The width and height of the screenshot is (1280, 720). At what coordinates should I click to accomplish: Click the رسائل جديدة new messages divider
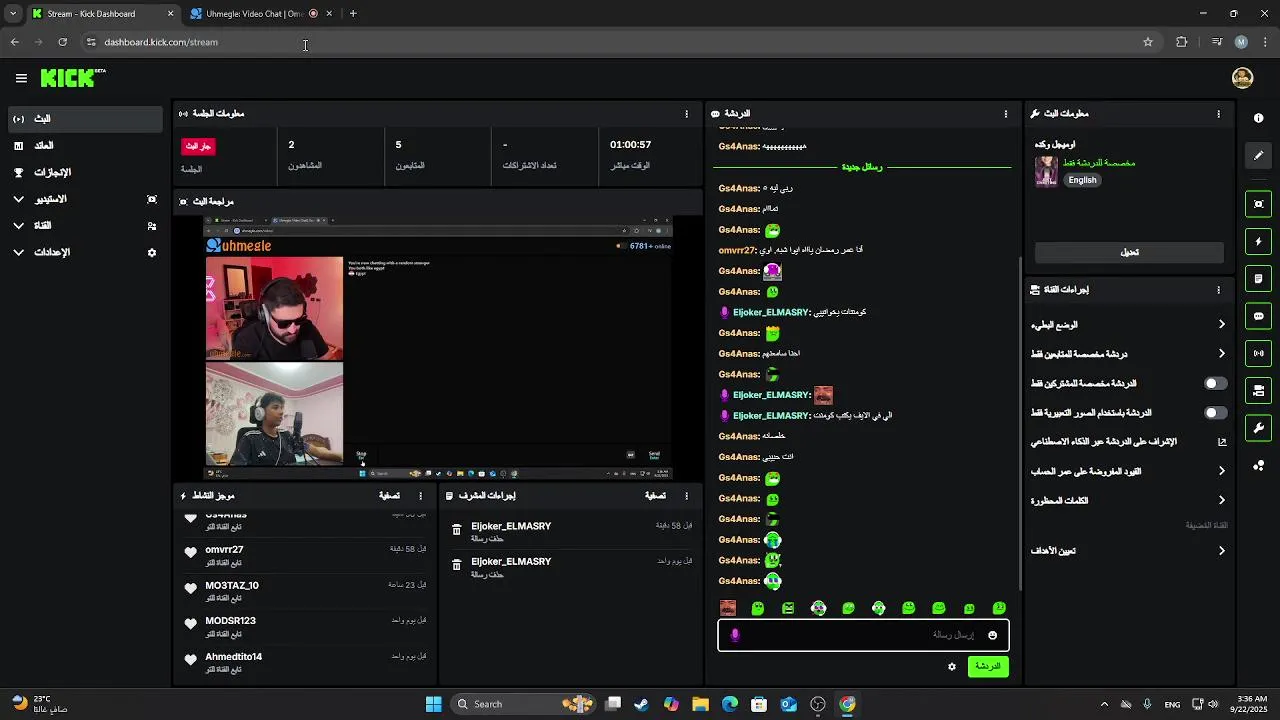coord(862,167)
